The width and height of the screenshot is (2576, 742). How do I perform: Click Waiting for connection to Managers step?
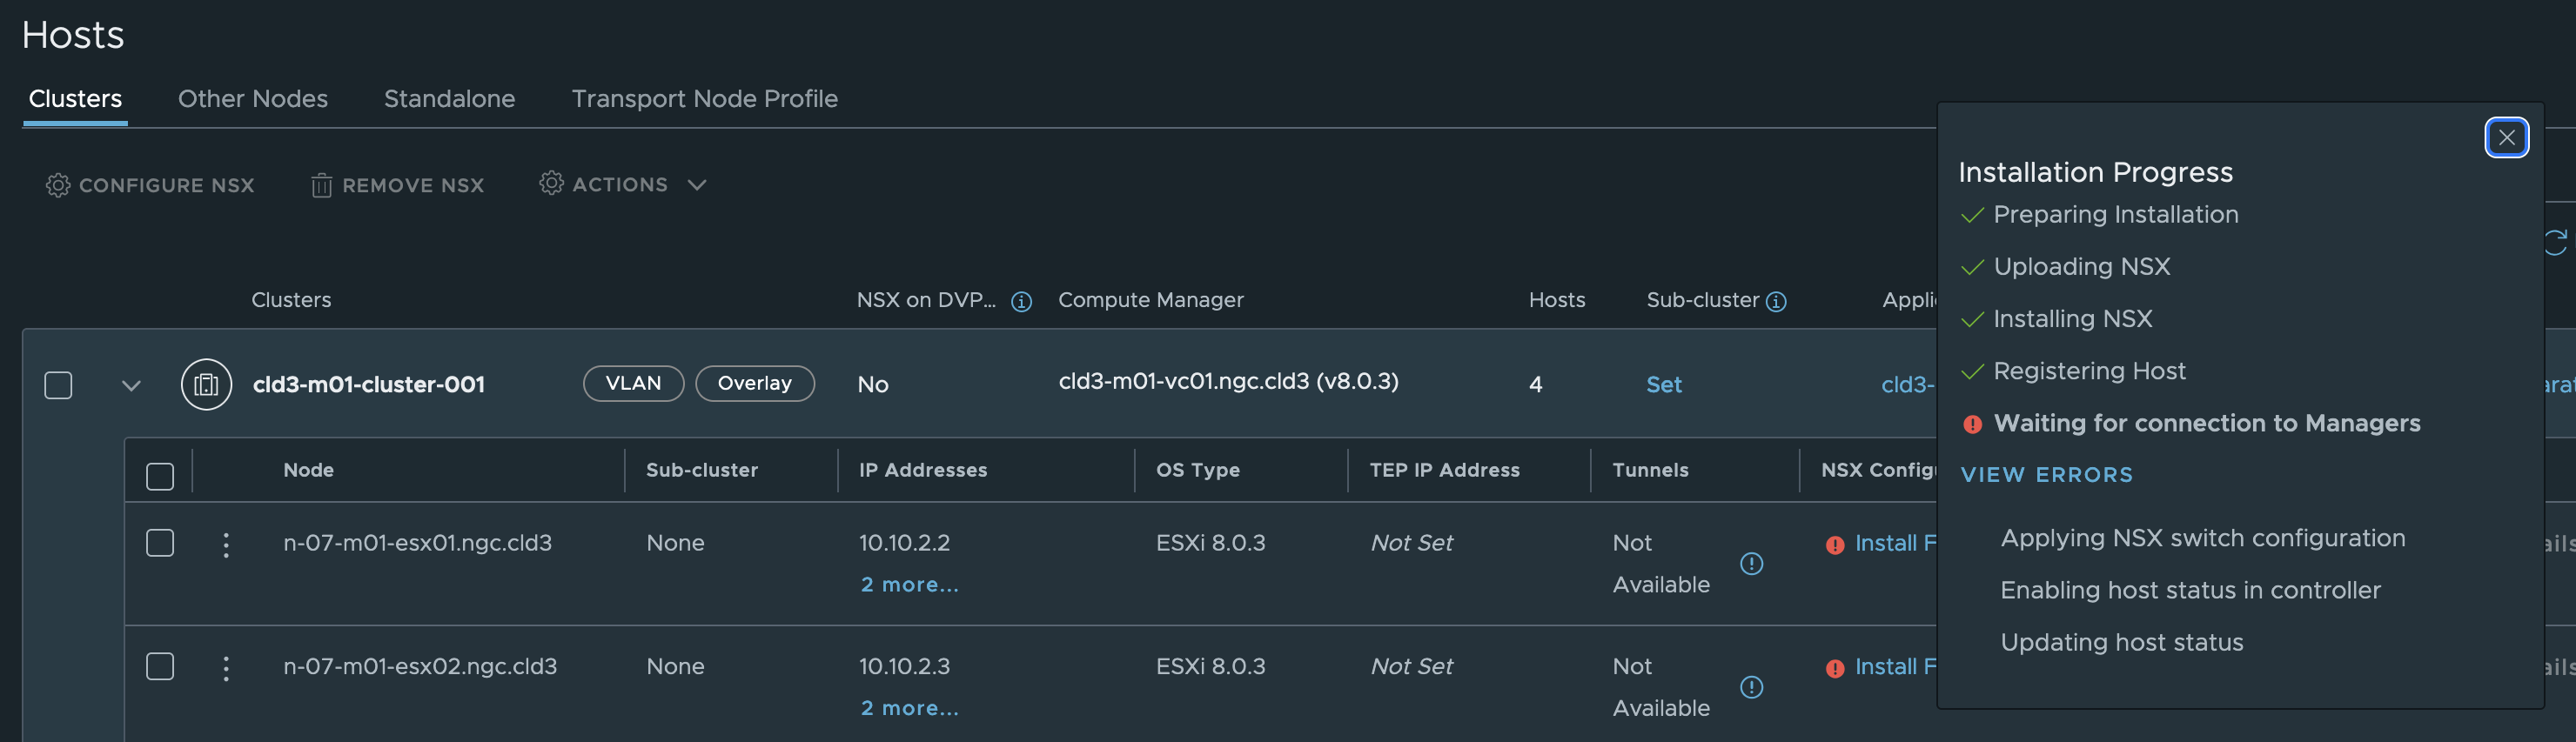[2207, 423]
